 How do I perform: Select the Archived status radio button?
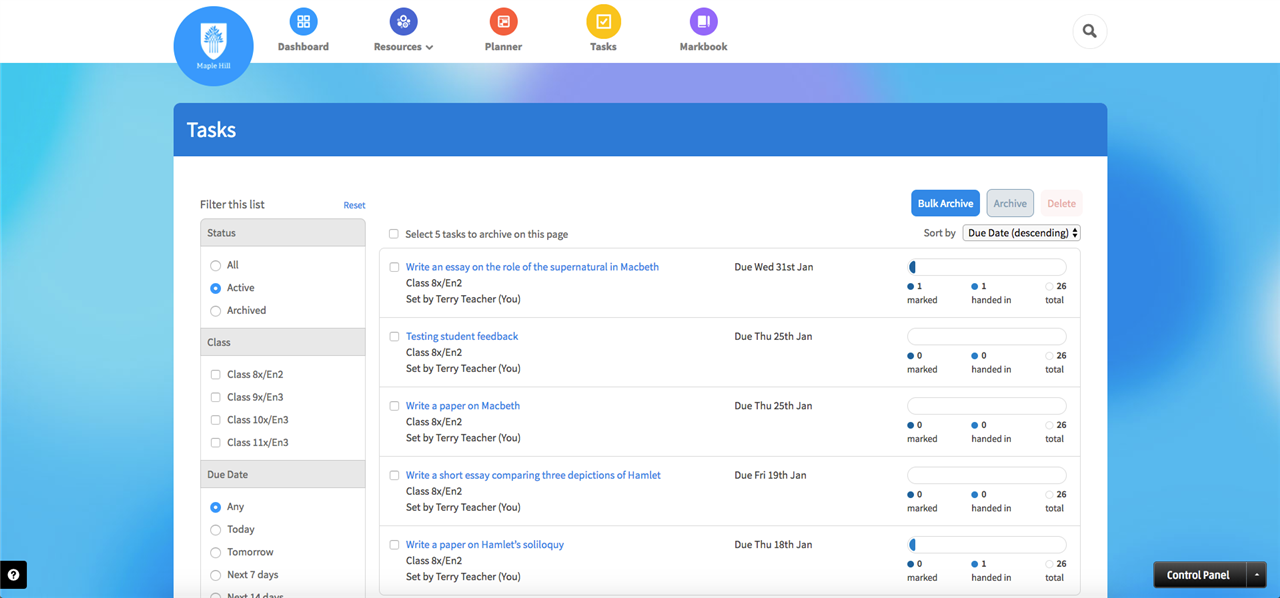(215, 311)
